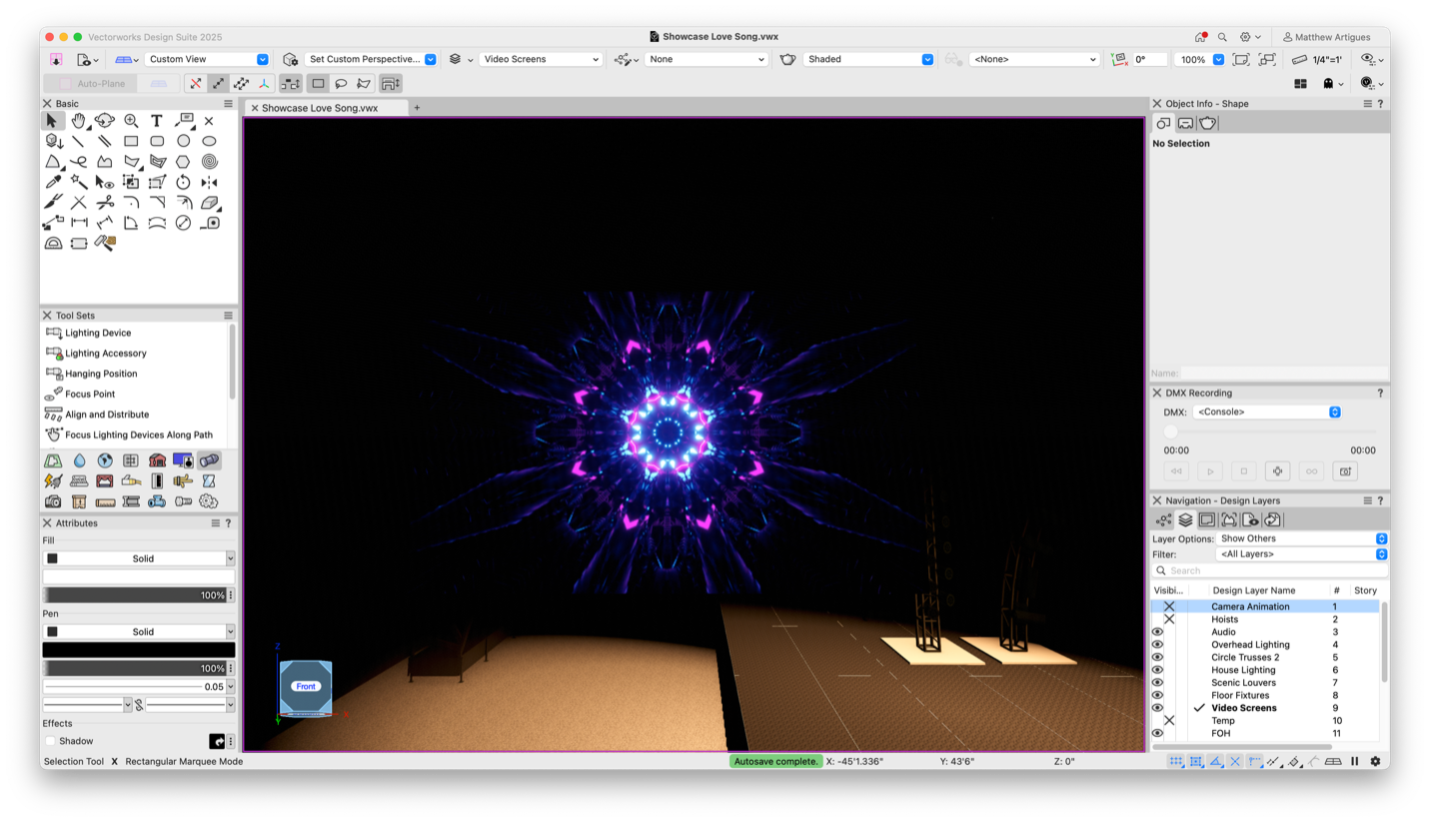Open the Custom View dropdown

pyautogui.click(x=207, y=59)
